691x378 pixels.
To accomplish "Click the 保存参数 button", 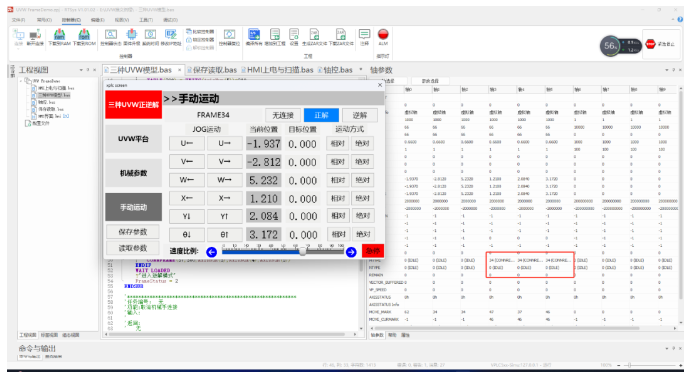I will point(133,232).
